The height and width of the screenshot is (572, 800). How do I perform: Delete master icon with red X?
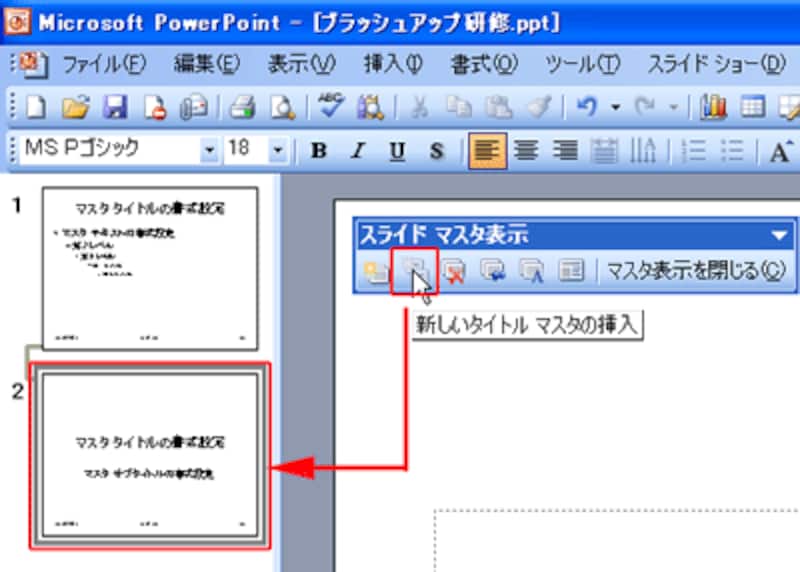click(x=454, y=270)
